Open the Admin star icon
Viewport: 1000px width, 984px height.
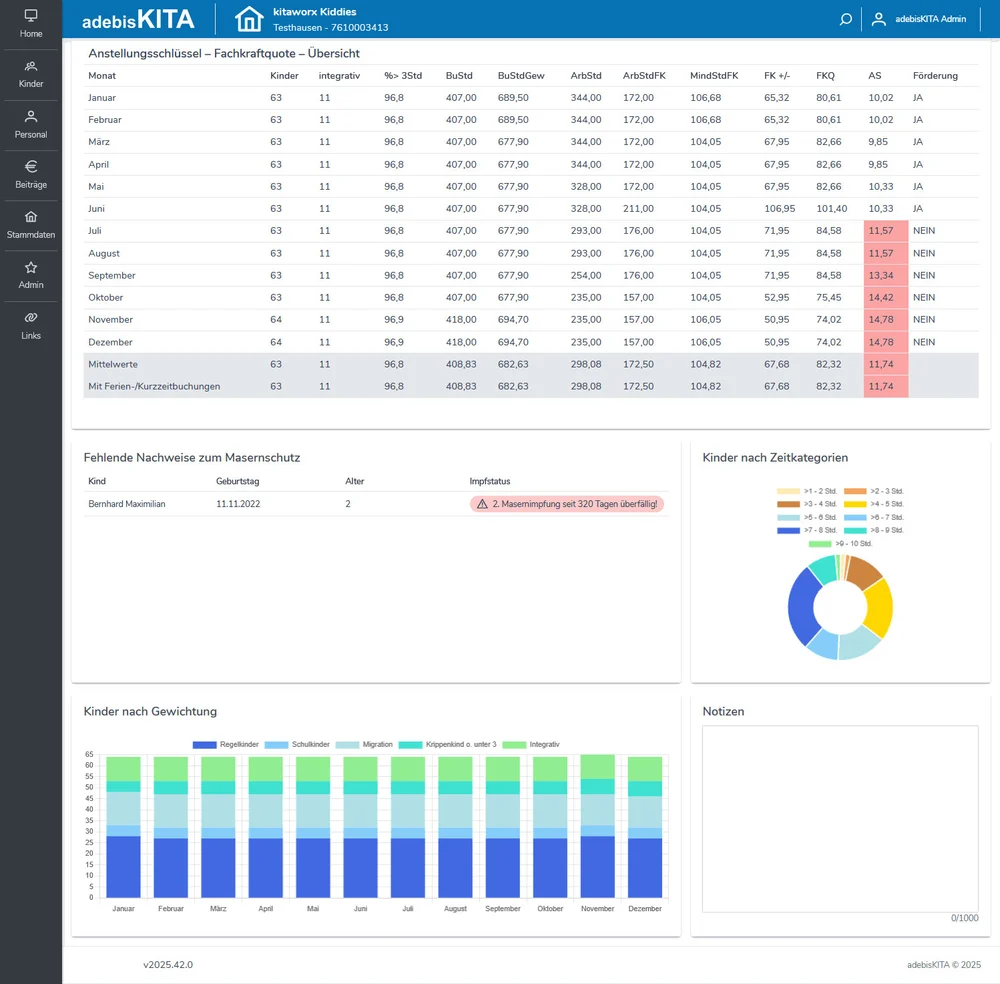(31, 267)
